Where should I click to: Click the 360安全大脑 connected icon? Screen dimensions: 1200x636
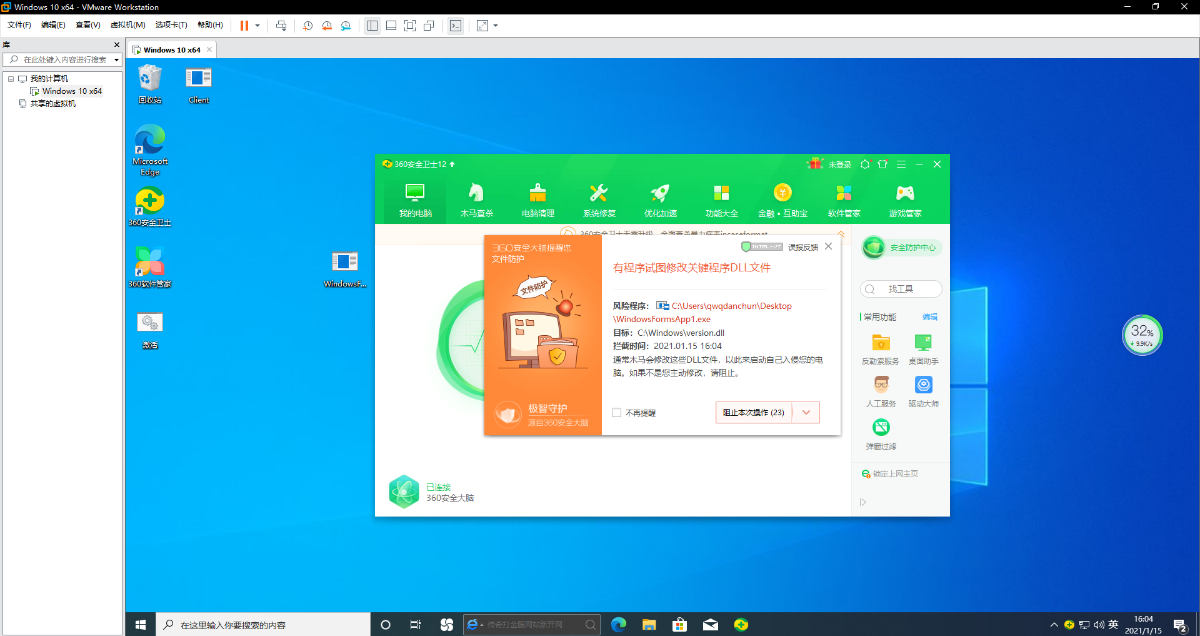coord(403,491)
